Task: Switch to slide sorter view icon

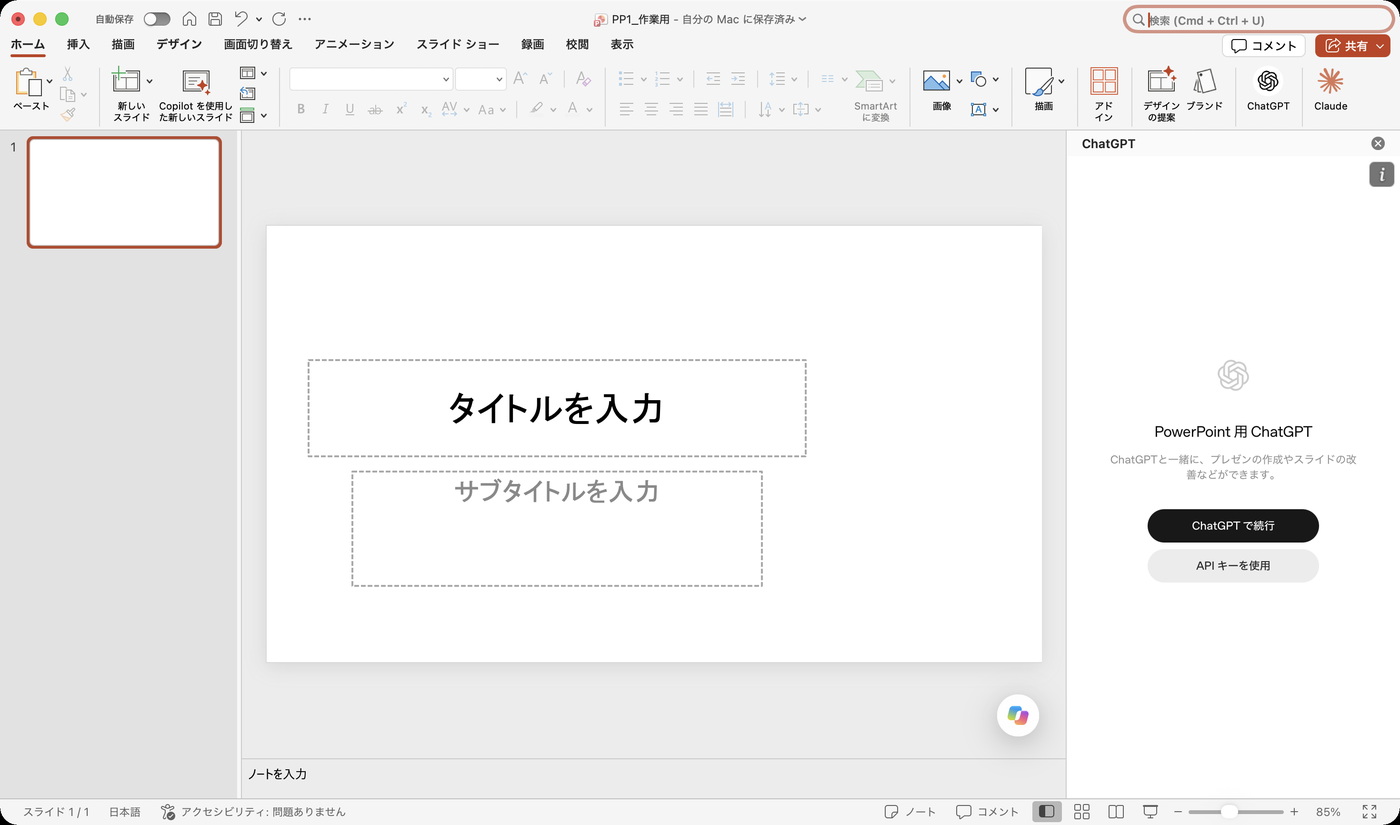Action: pyautogui.click(x=1082, y=812)
